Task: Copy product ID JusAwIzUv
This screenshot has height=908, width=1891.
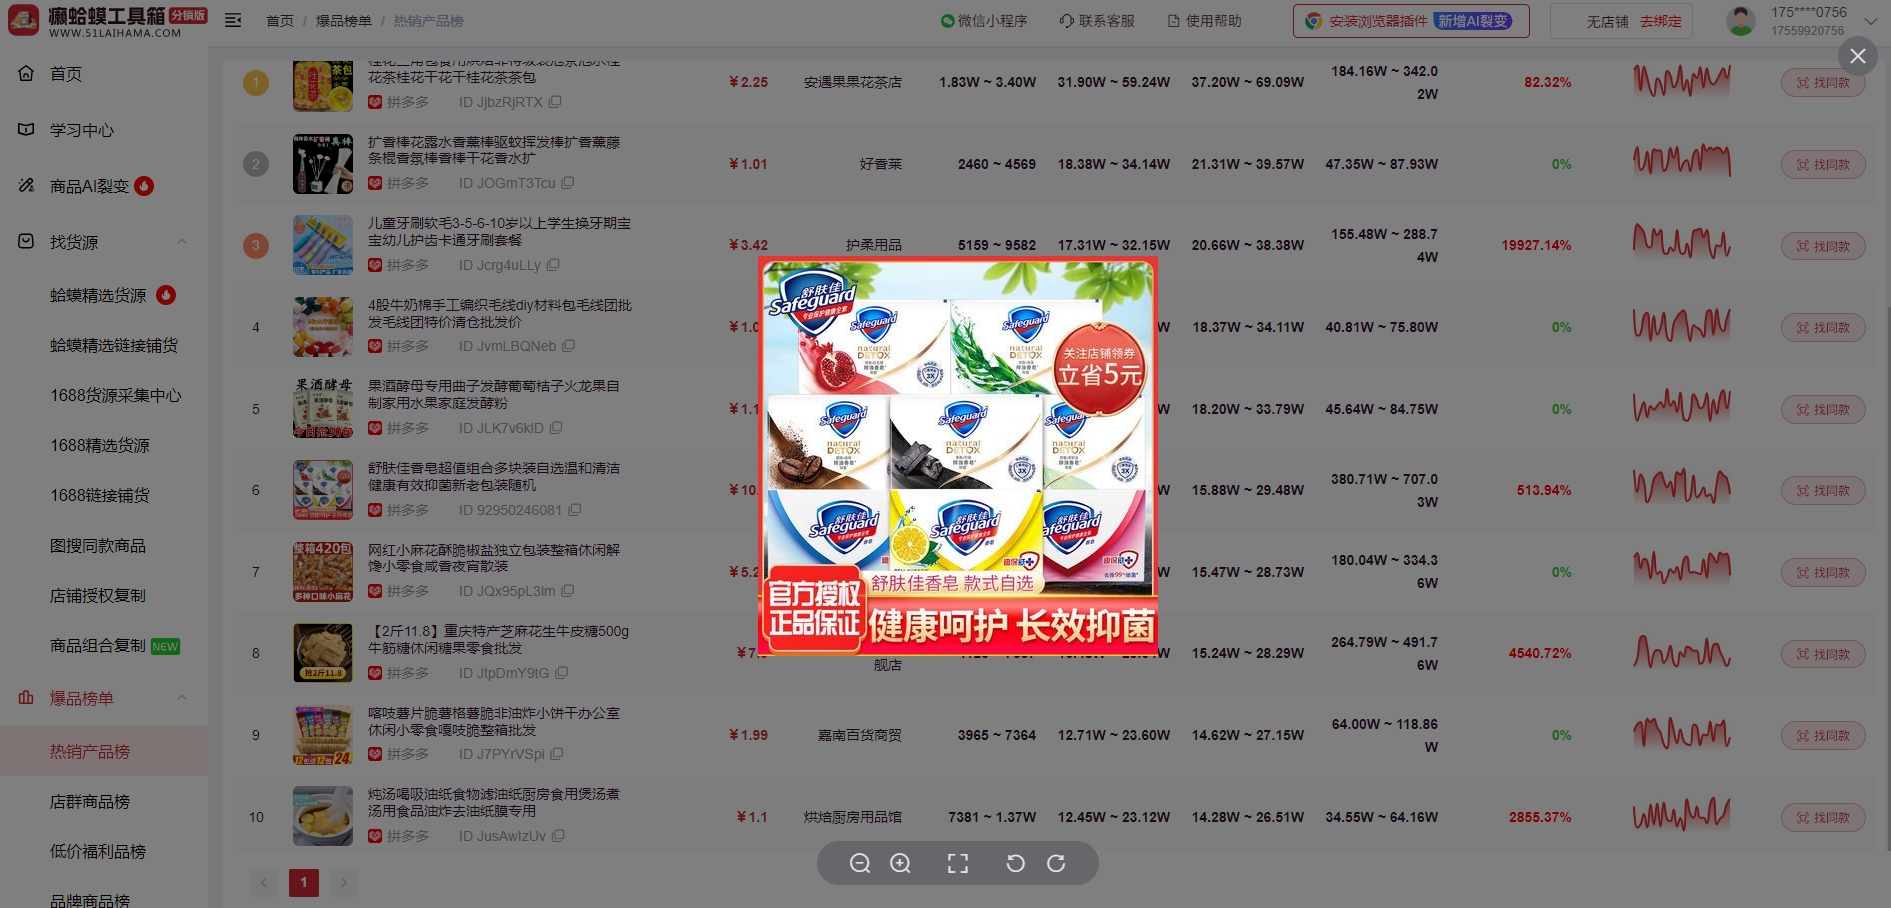Action: [x=558, y=836]
